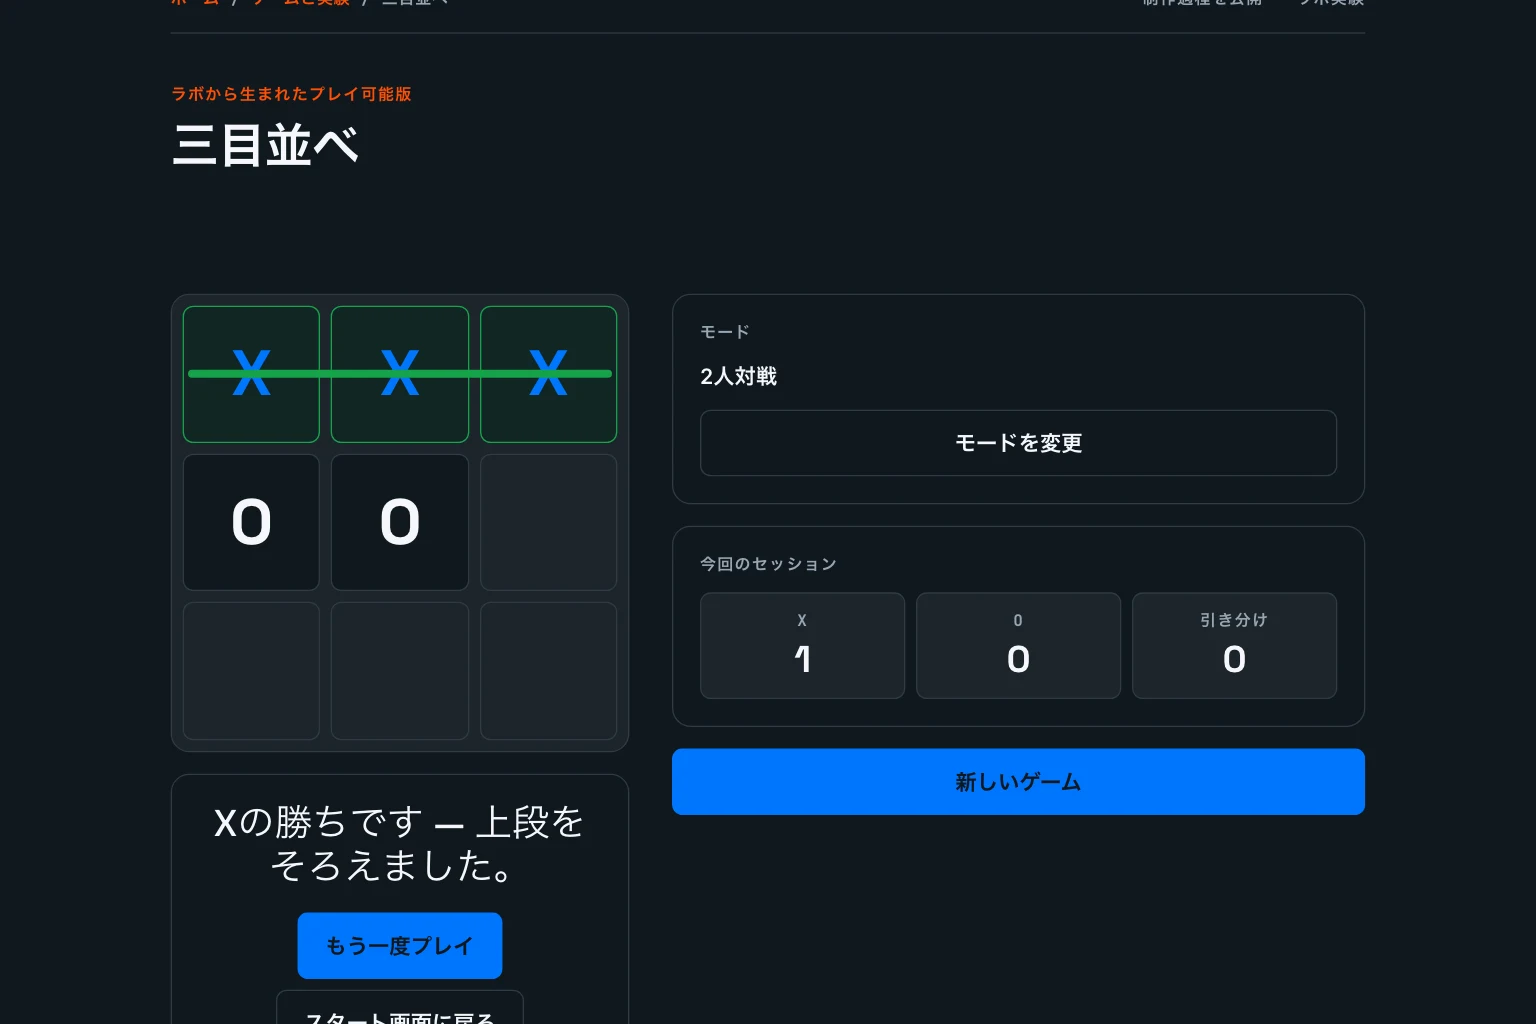Viewport: 1536px width, 1024px height.
Task: Click the top-center X cell of the board
Action: coord(400,374)
